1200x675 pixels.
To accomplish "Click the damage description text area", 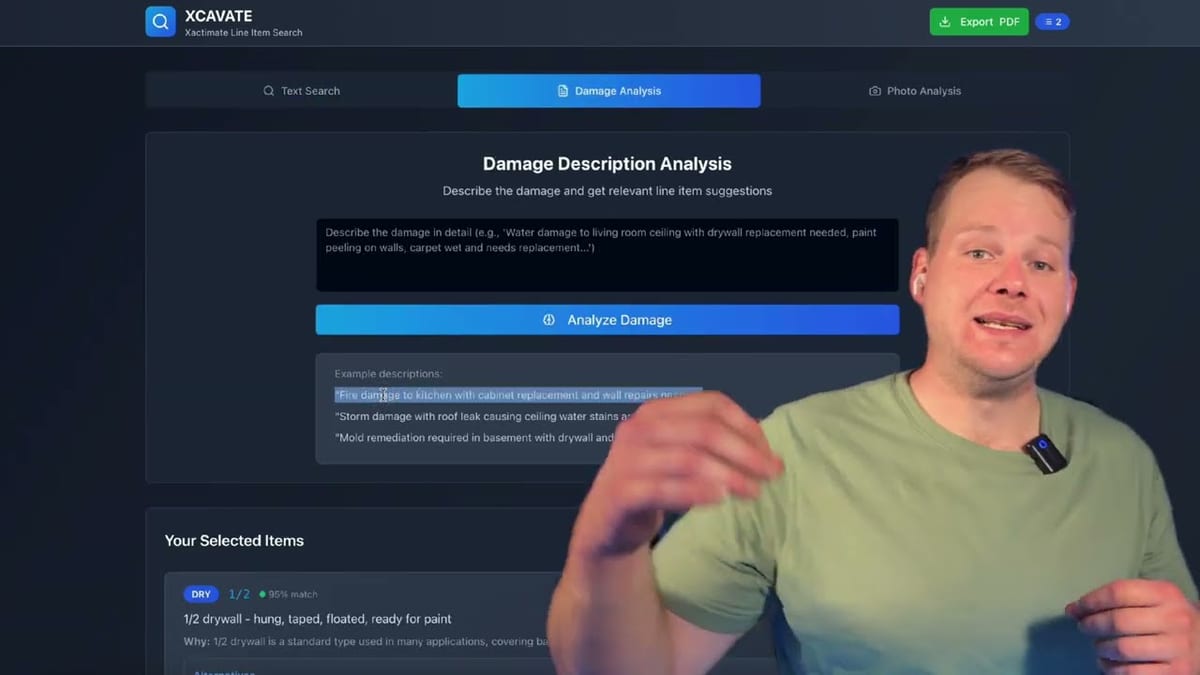I will coord(607,255).
